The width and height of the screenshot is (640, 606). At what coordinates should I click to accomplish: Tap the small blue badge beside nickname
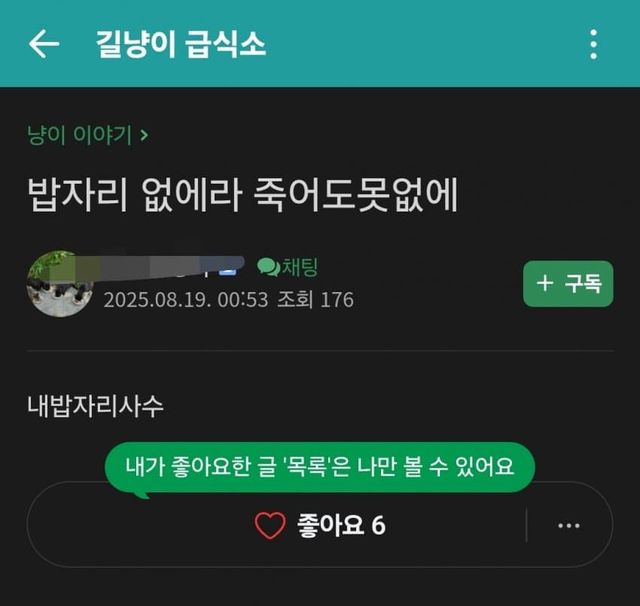point(227,271)
